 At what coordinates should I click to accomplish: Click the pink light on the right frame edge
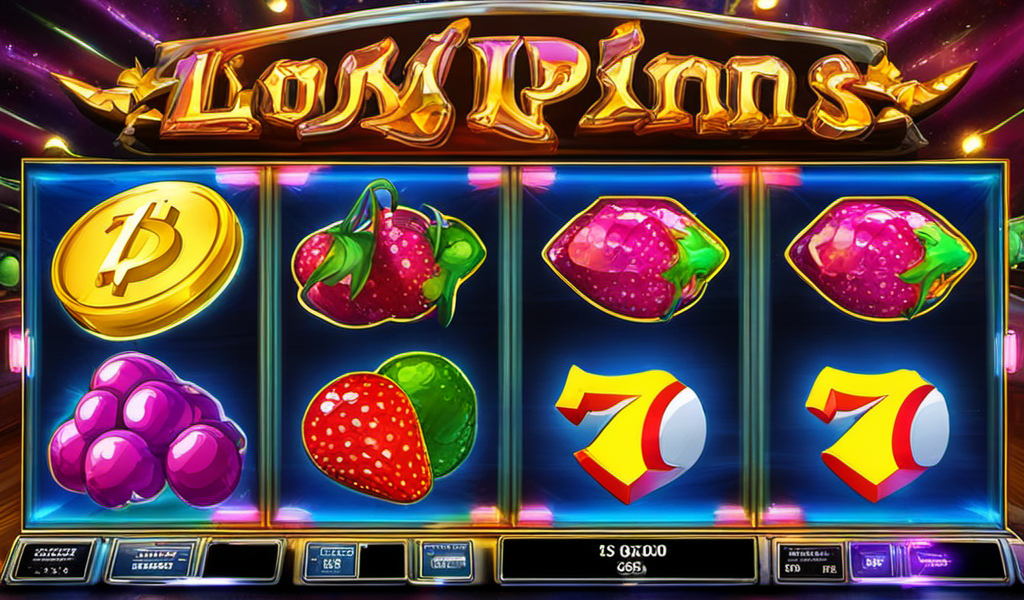(x=1010, y=351)
